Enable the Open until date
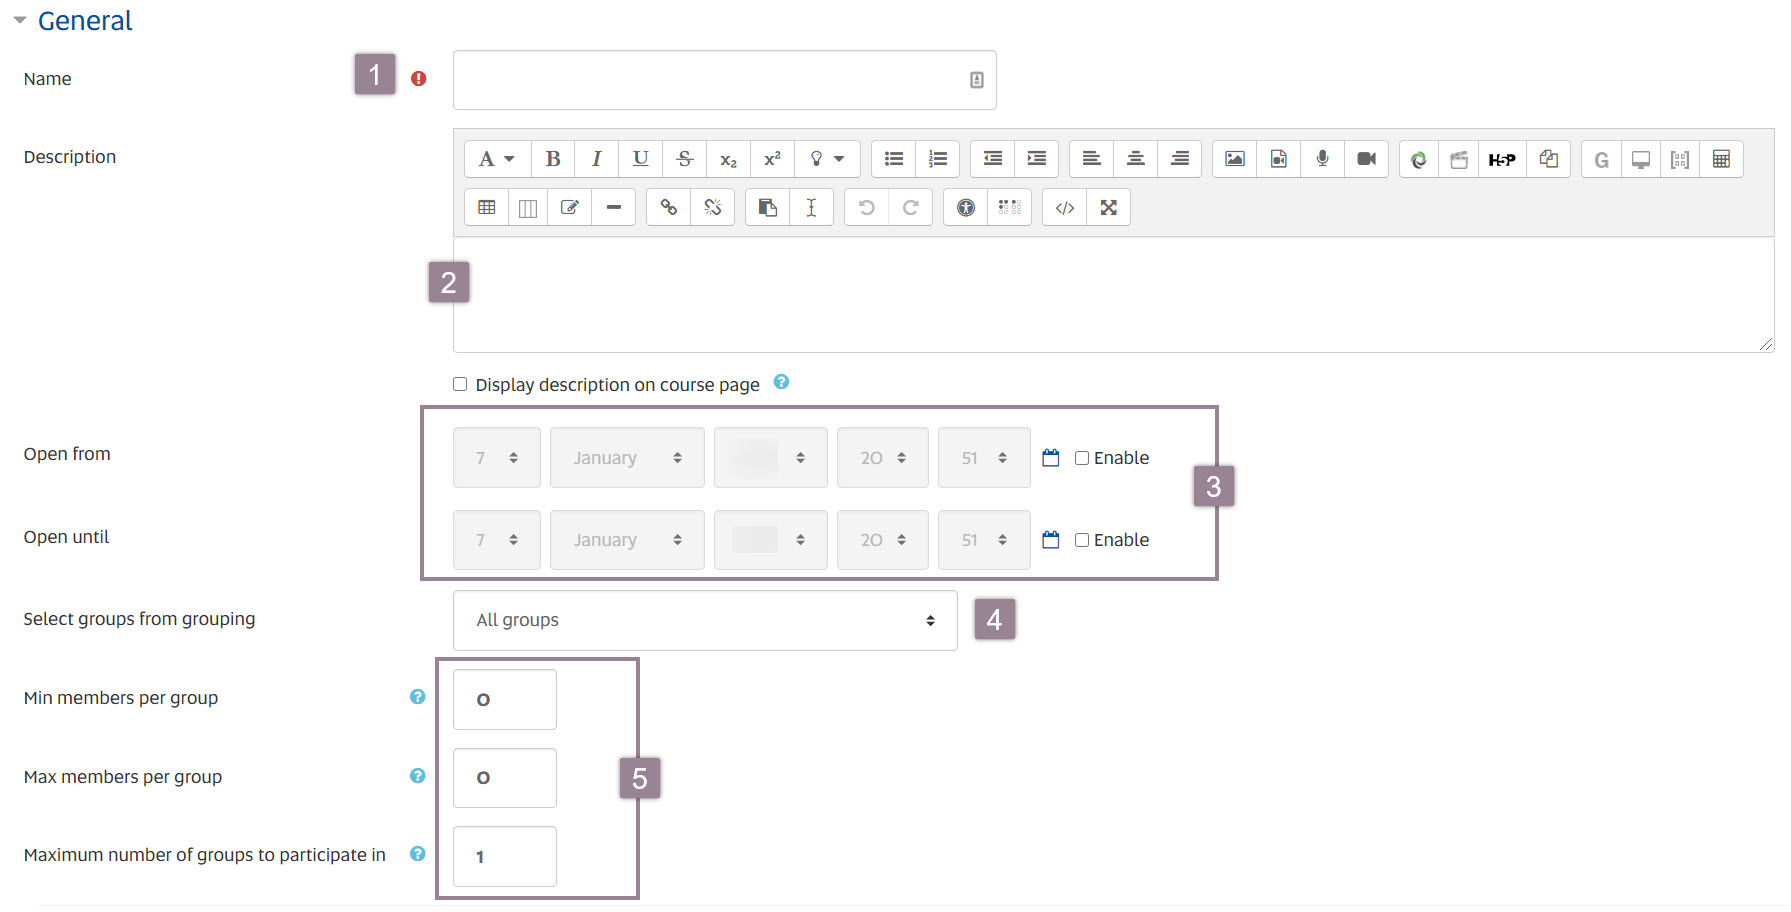Screen dimensions: 1791x912 point(1082,539)
